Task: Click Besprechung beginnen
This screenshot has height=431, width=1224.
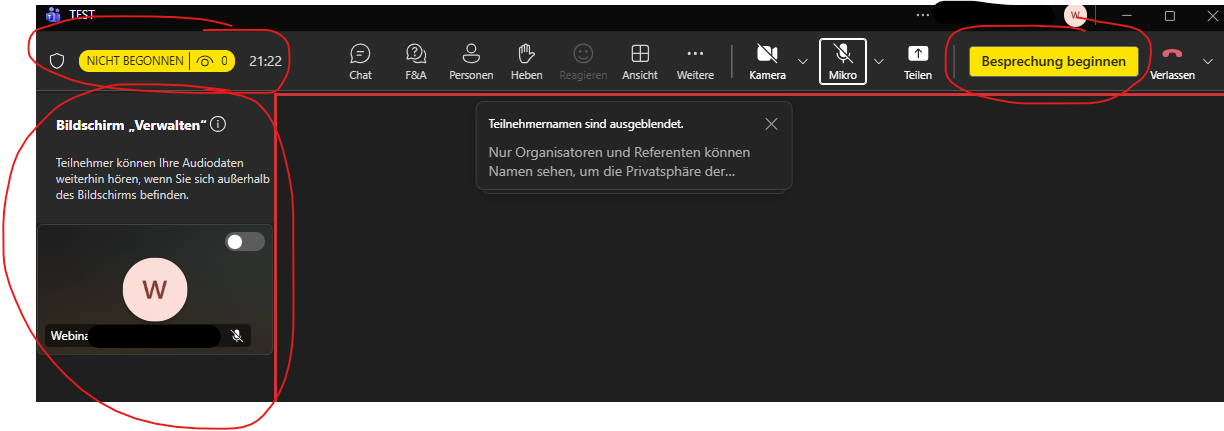Action: [1054, 61]
